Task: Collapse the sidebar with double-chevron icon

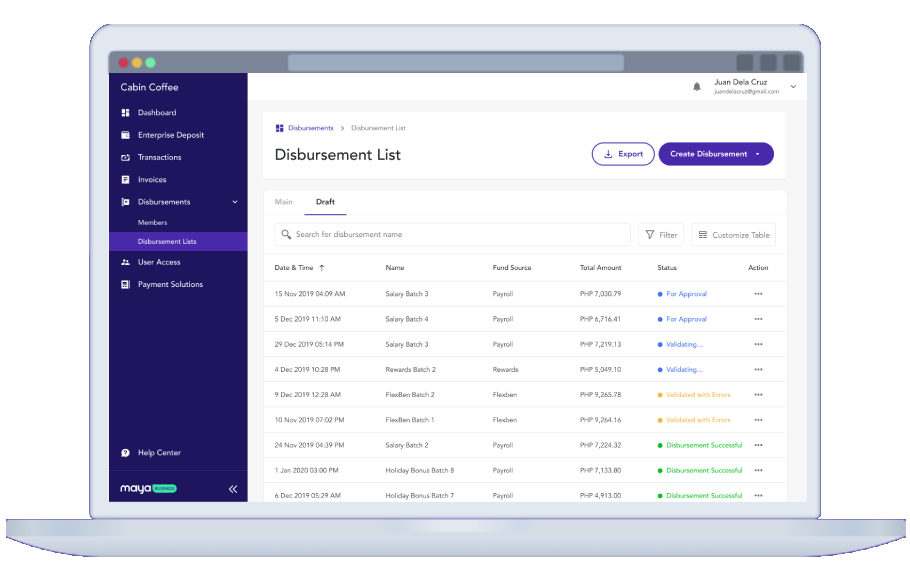Action: click(x=233, y=489)
